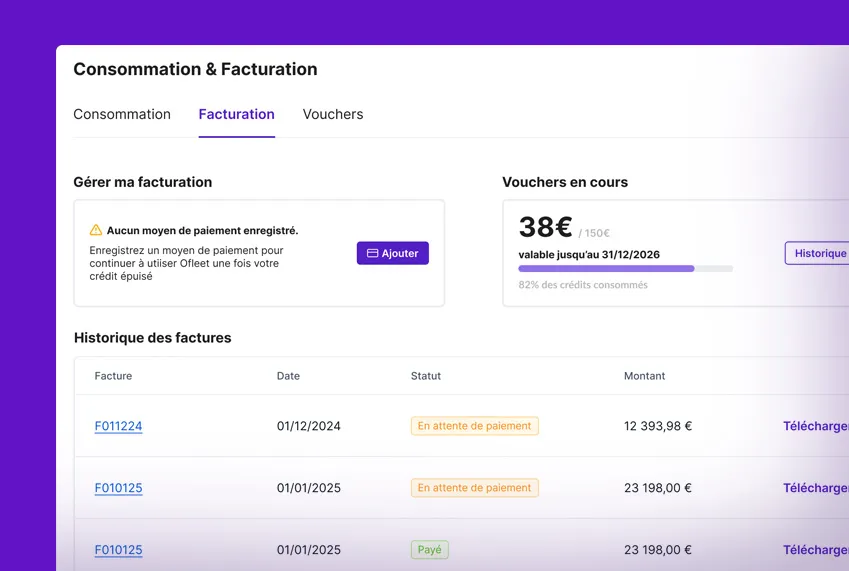Click F011224's En attente de paiement badge

click(x=474, y=426)
